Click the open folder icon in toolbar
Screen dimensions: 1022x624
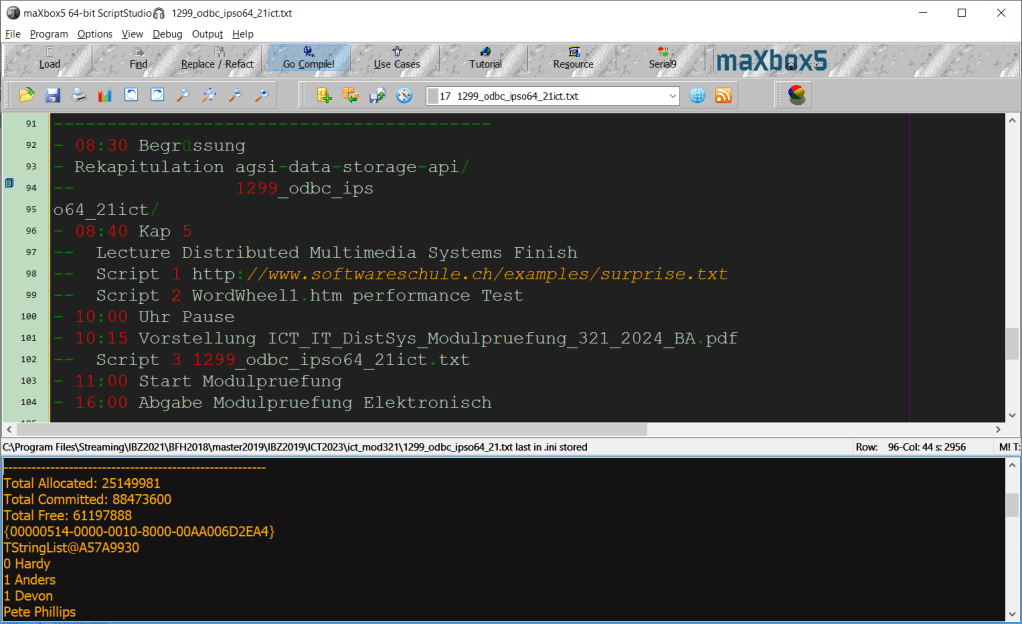[x=27, y=96]
